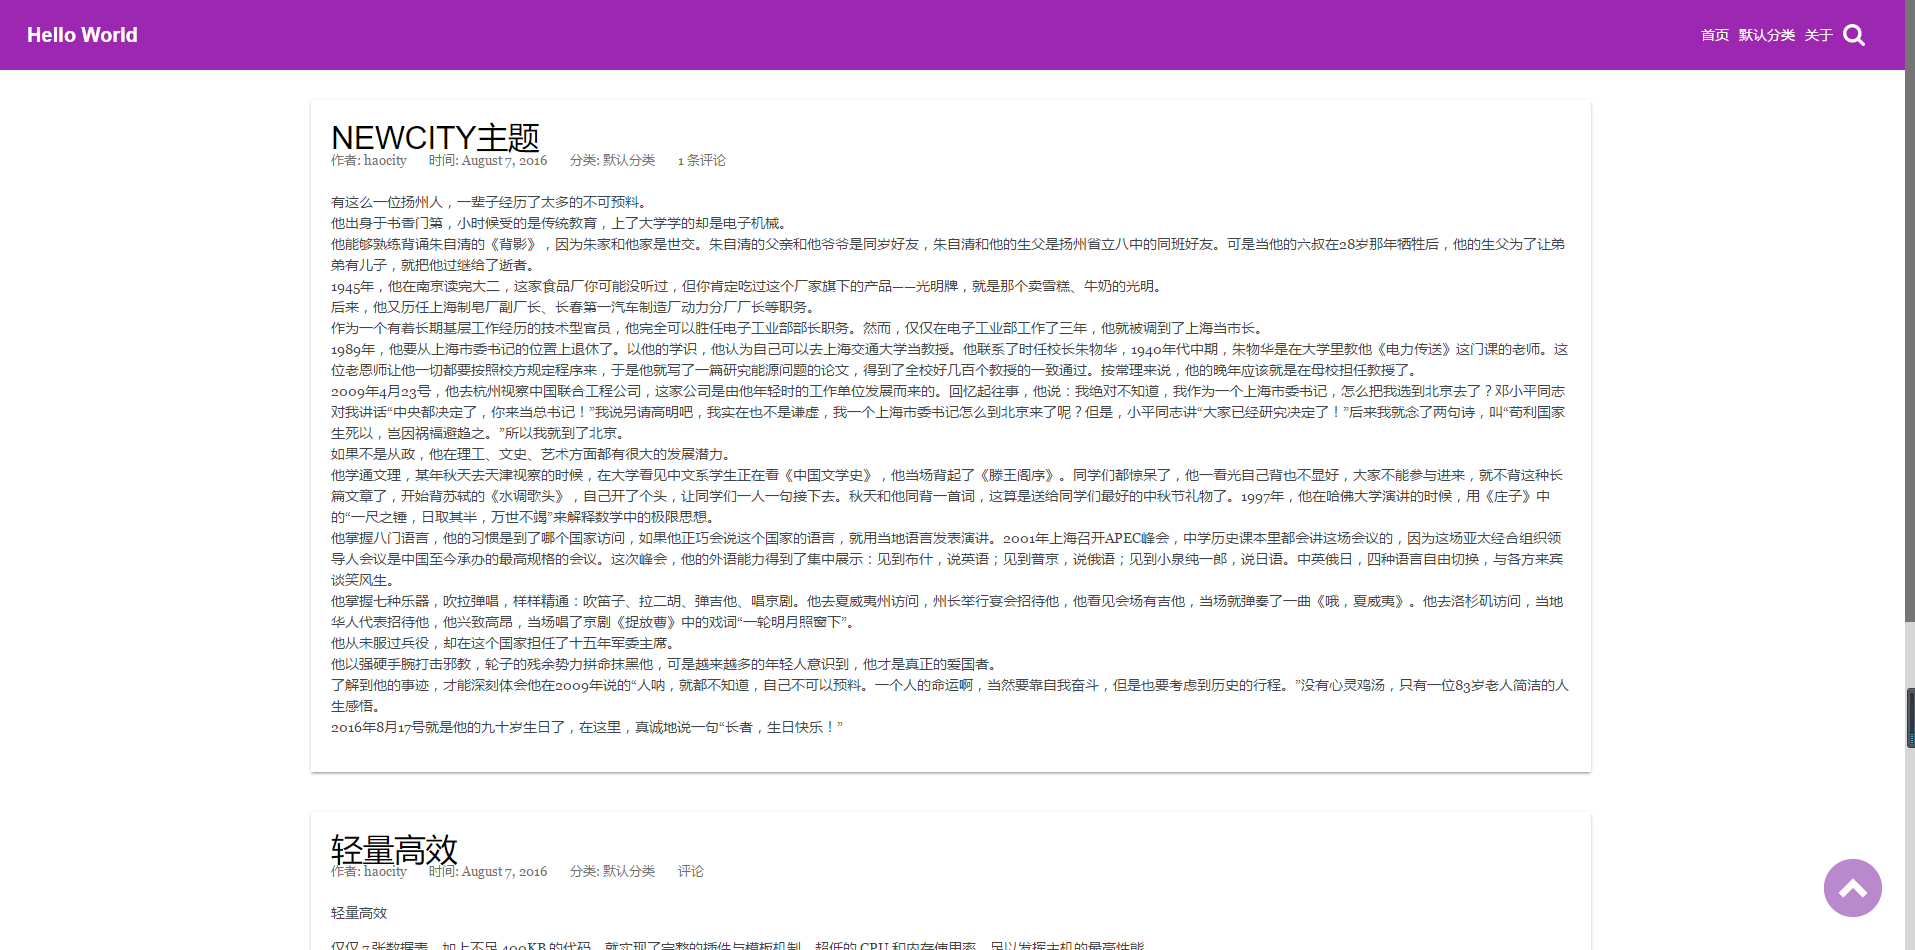Click author haocity under NEWCITY主题

coord(385,161)
